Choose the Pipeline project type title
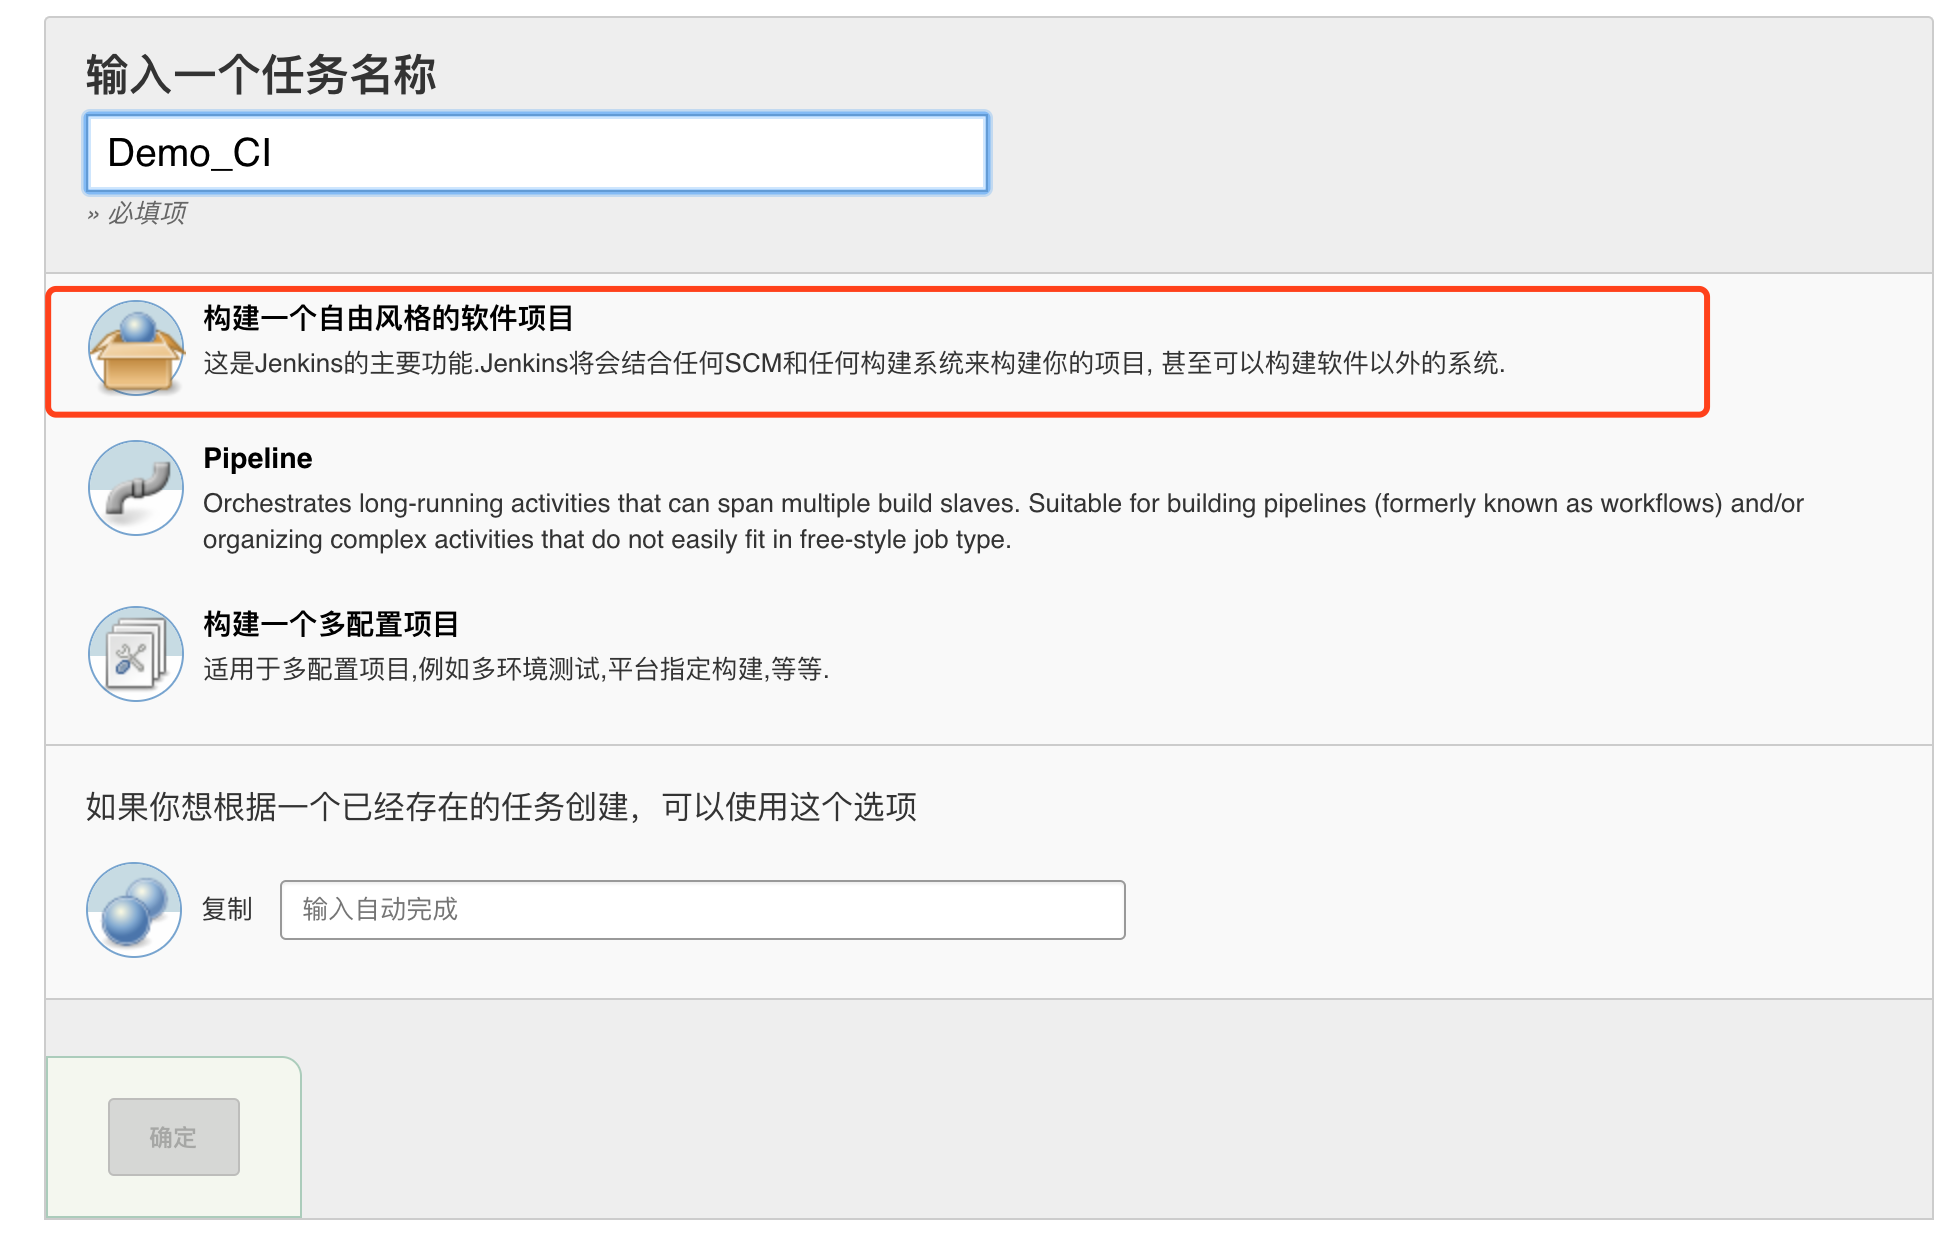1950x1244 pixels. [x=258, y=458]
